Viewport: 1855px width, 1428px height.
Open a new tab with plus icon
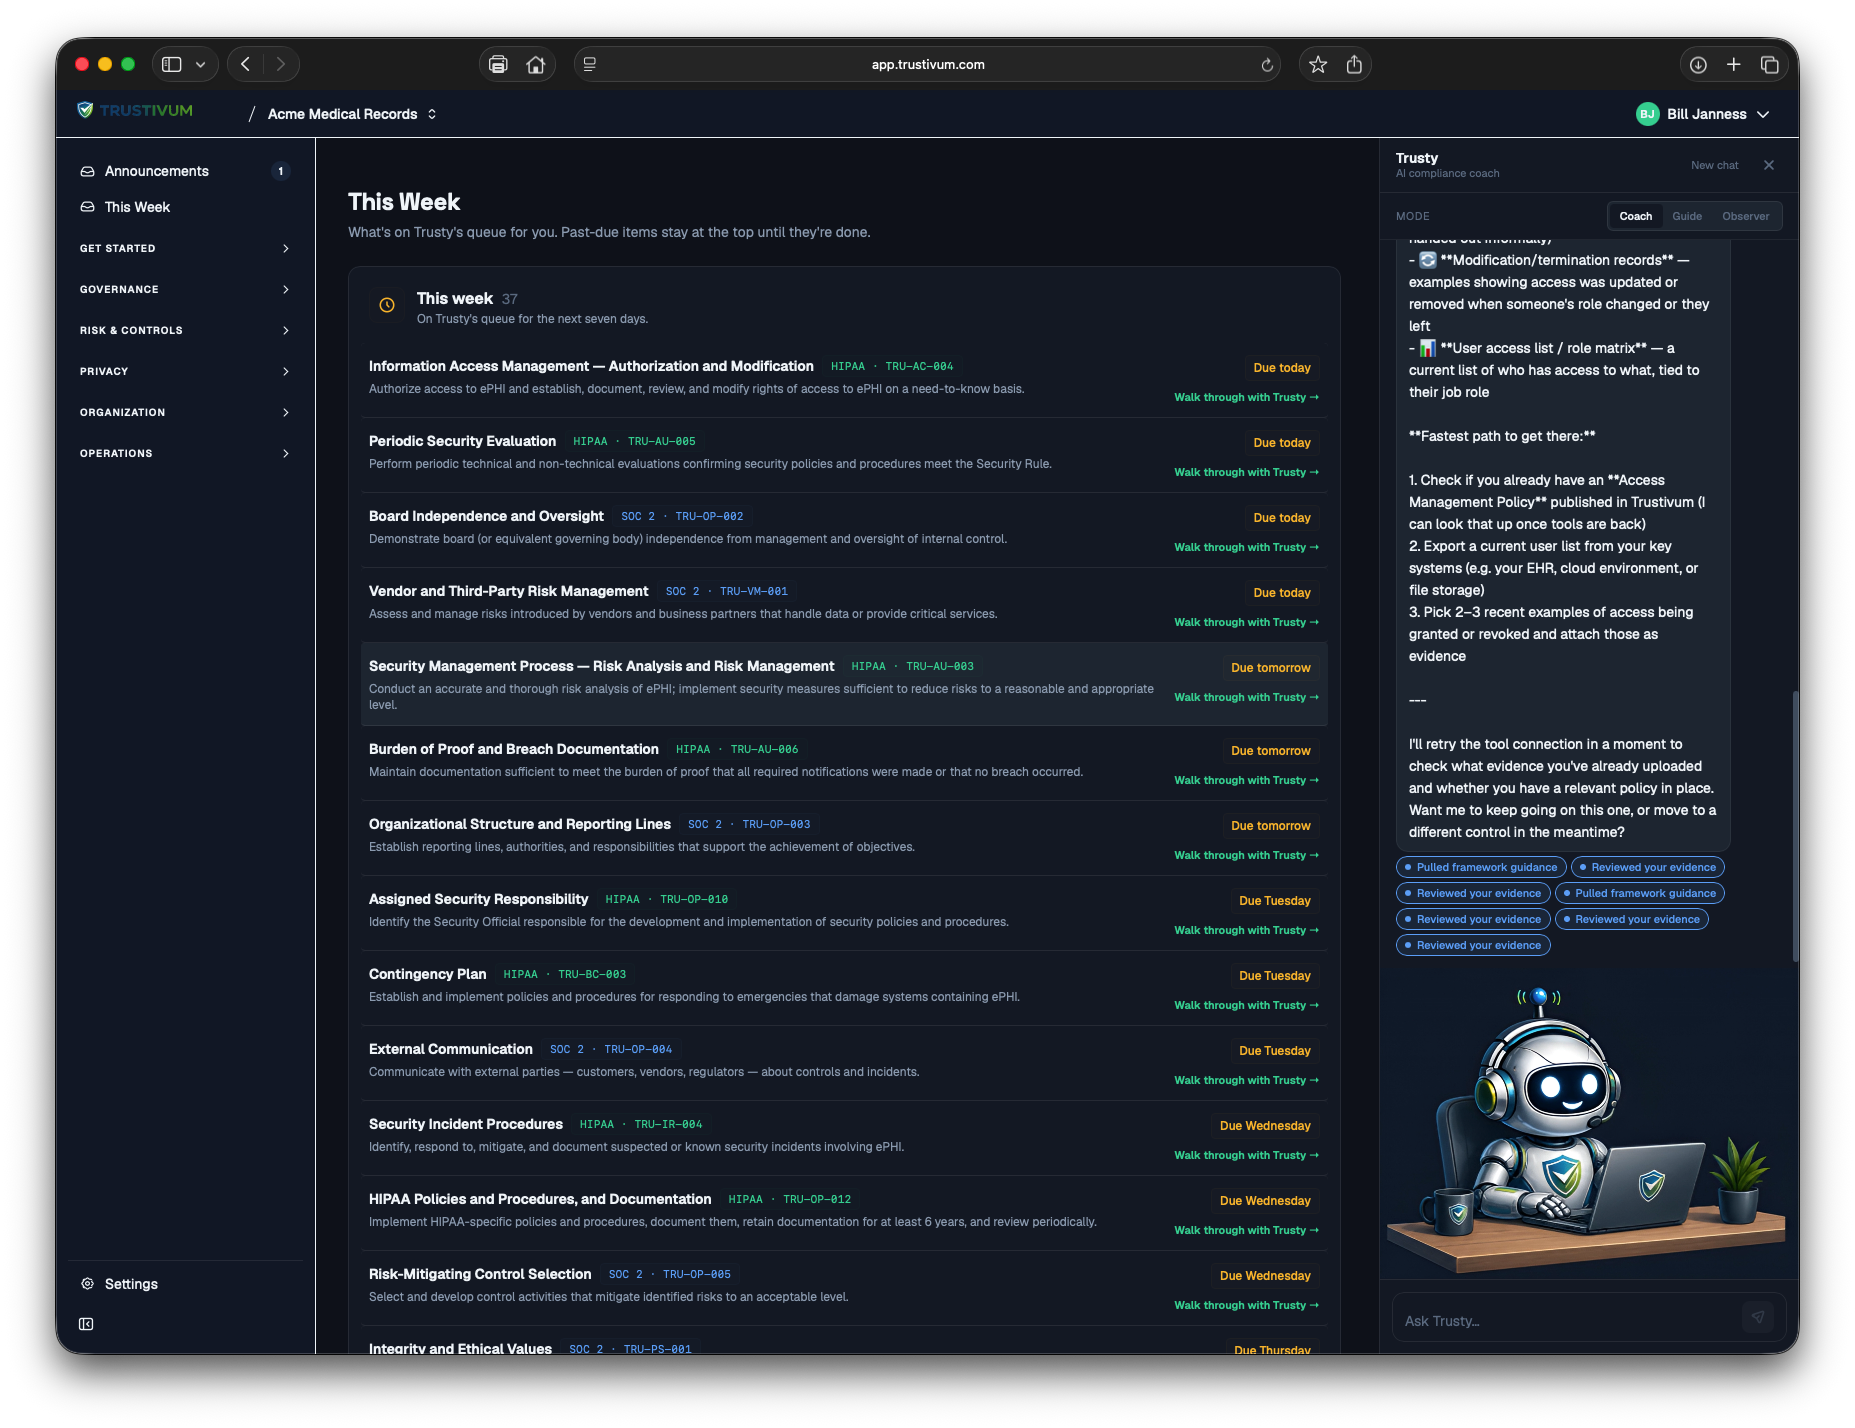click(1734, 64)
